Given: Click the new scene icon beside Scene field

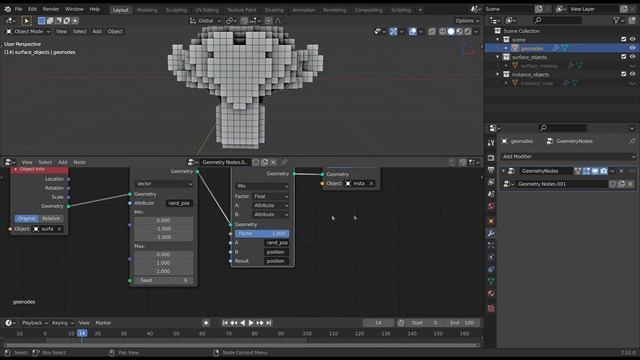Looking at the screenshot, I should 539,9.
